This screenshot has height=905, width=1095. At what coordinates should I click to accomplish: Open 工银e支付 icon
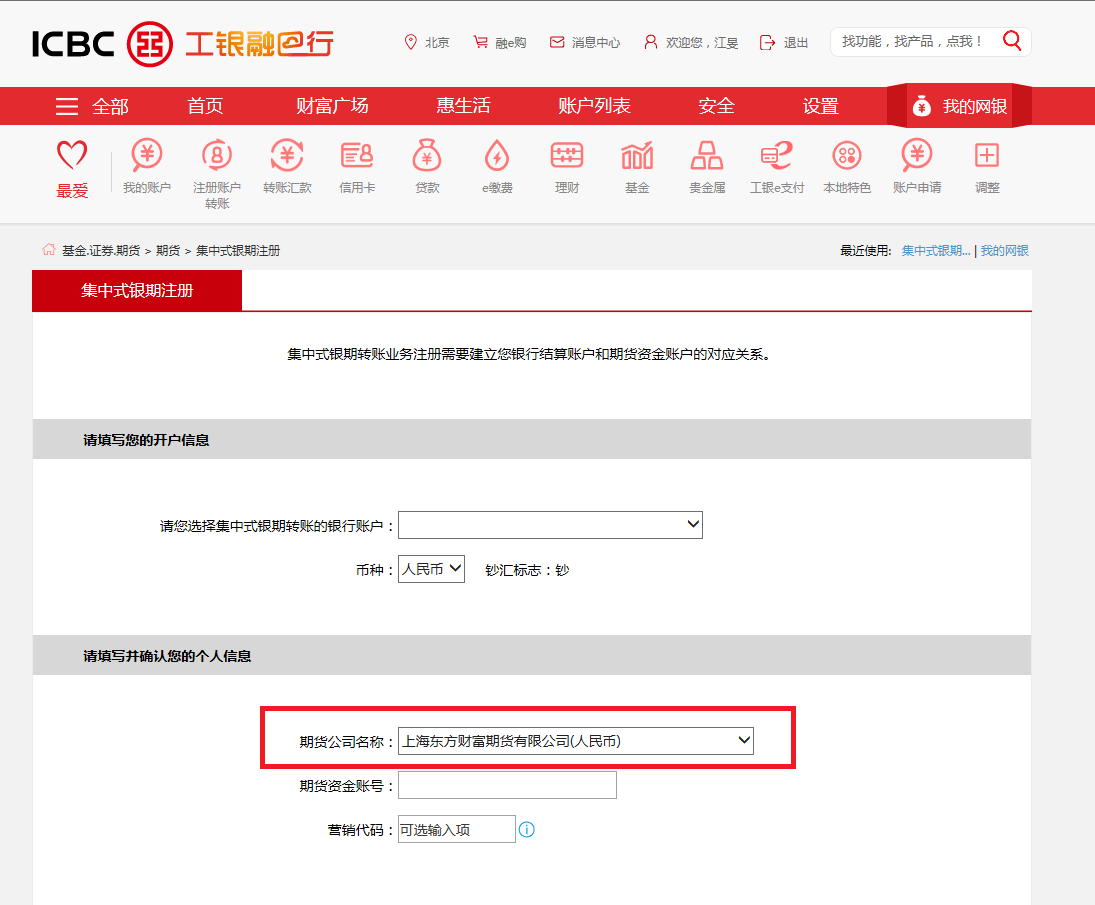[777, 154]
